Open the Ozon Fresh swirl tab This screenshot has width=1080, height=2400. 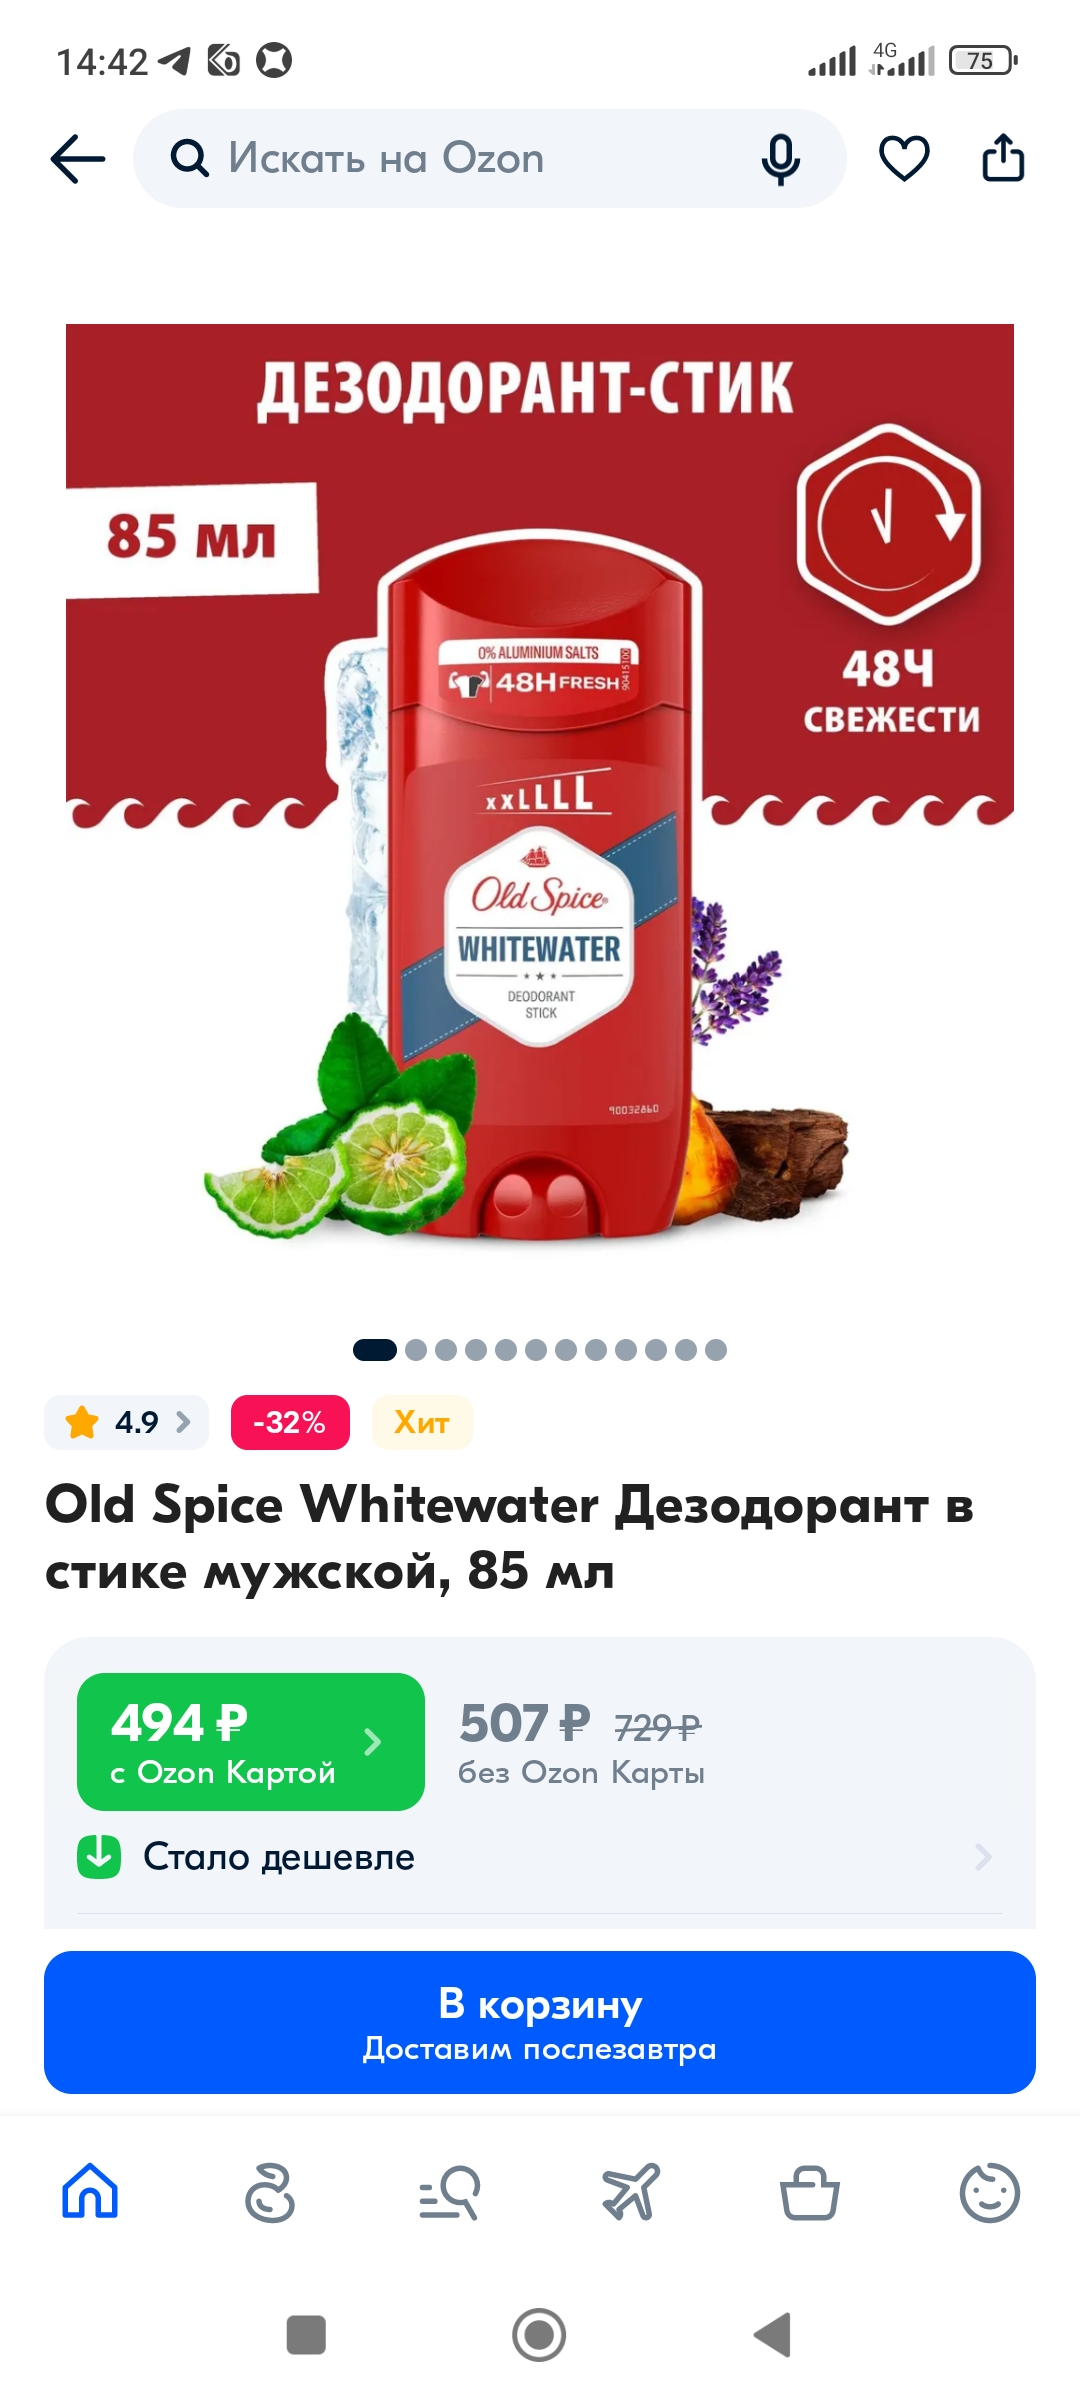click(270, 2191)
